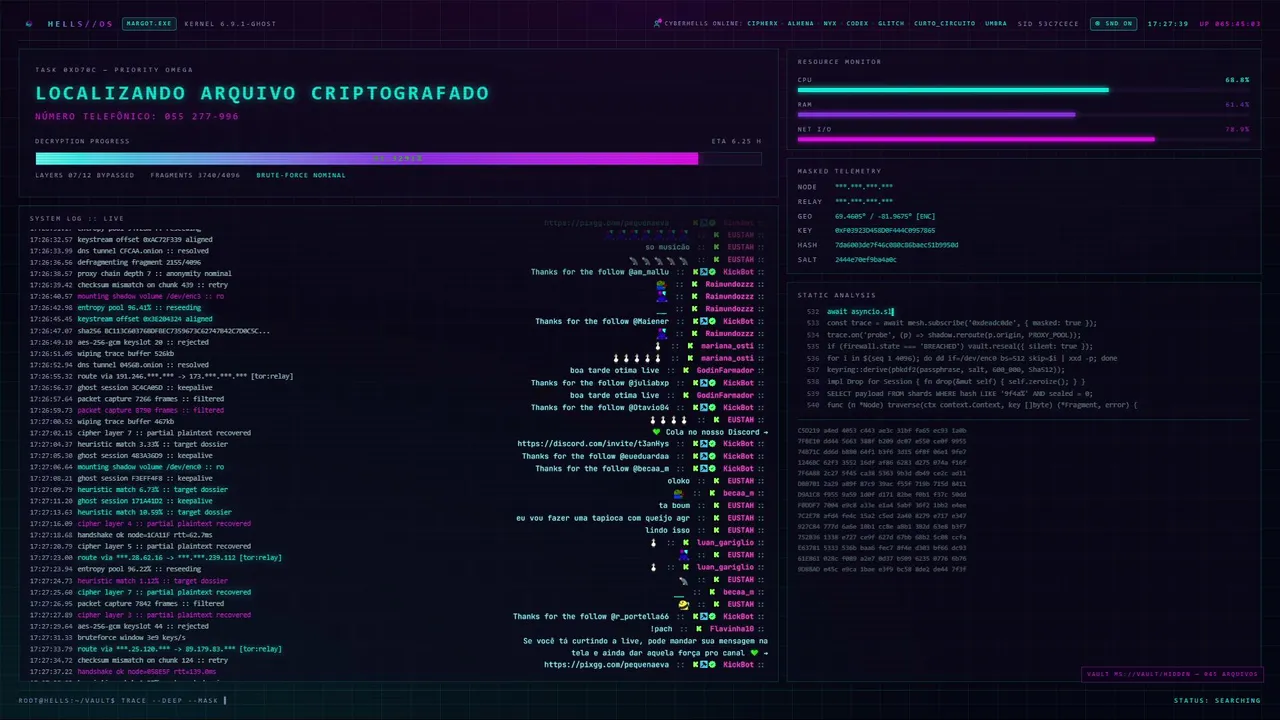Viewport: 1280px width, 720px height.
Task: Open the bottom pixgg.com/pequenaeva link
Action: click(607, 664)
